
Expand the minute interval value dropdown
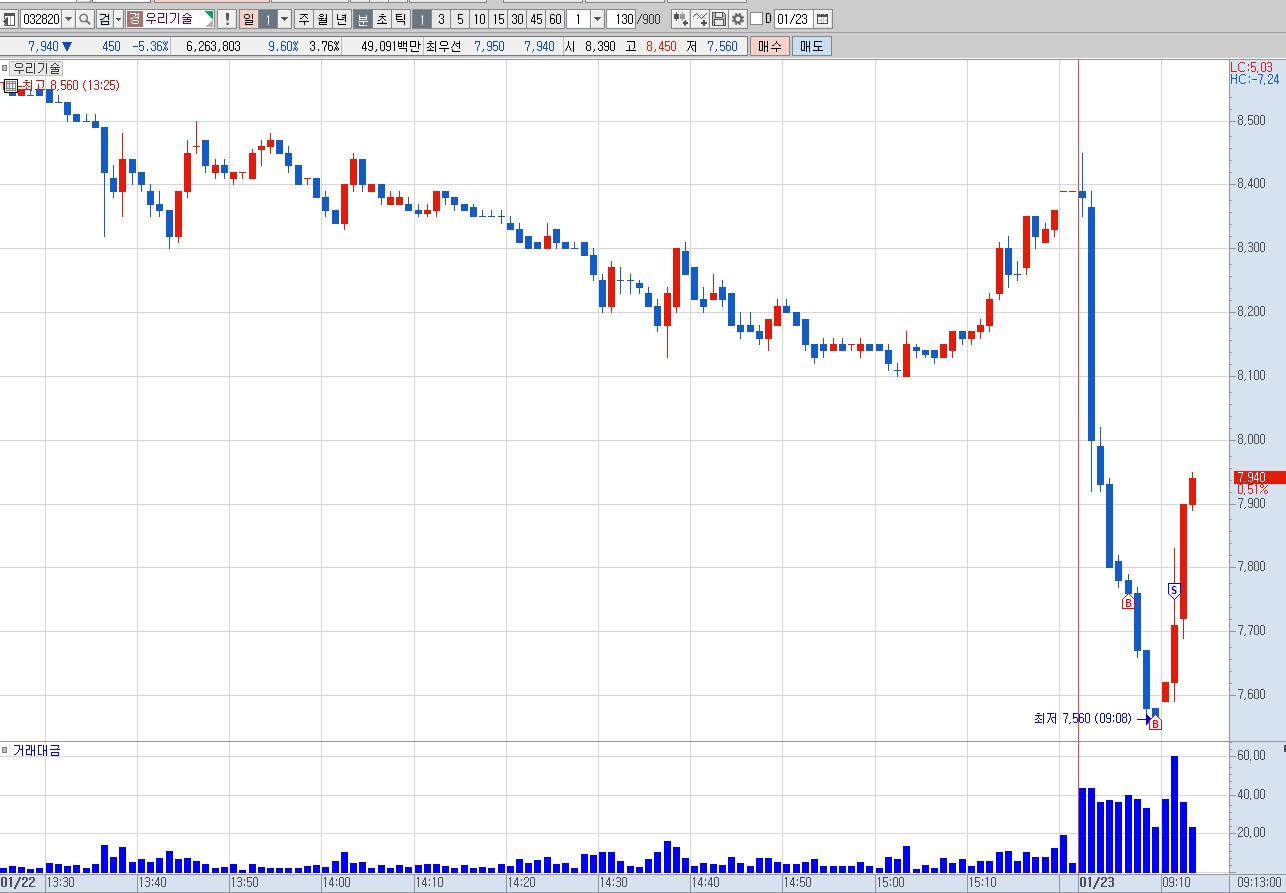[x=597, y=19]
